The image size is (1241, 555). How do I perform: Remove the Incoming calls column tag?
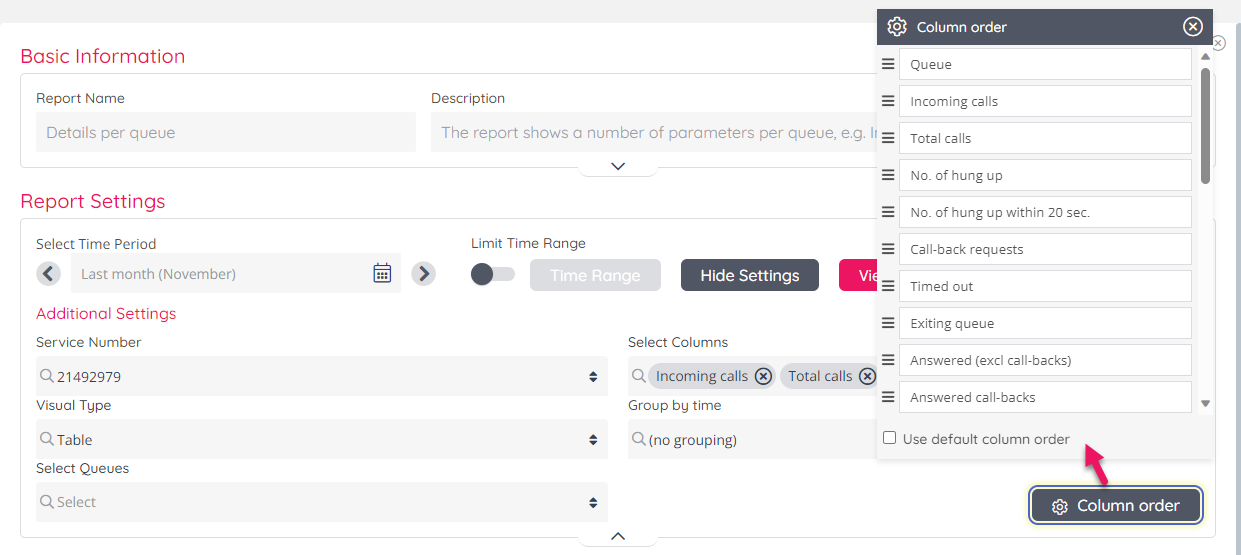763,376
